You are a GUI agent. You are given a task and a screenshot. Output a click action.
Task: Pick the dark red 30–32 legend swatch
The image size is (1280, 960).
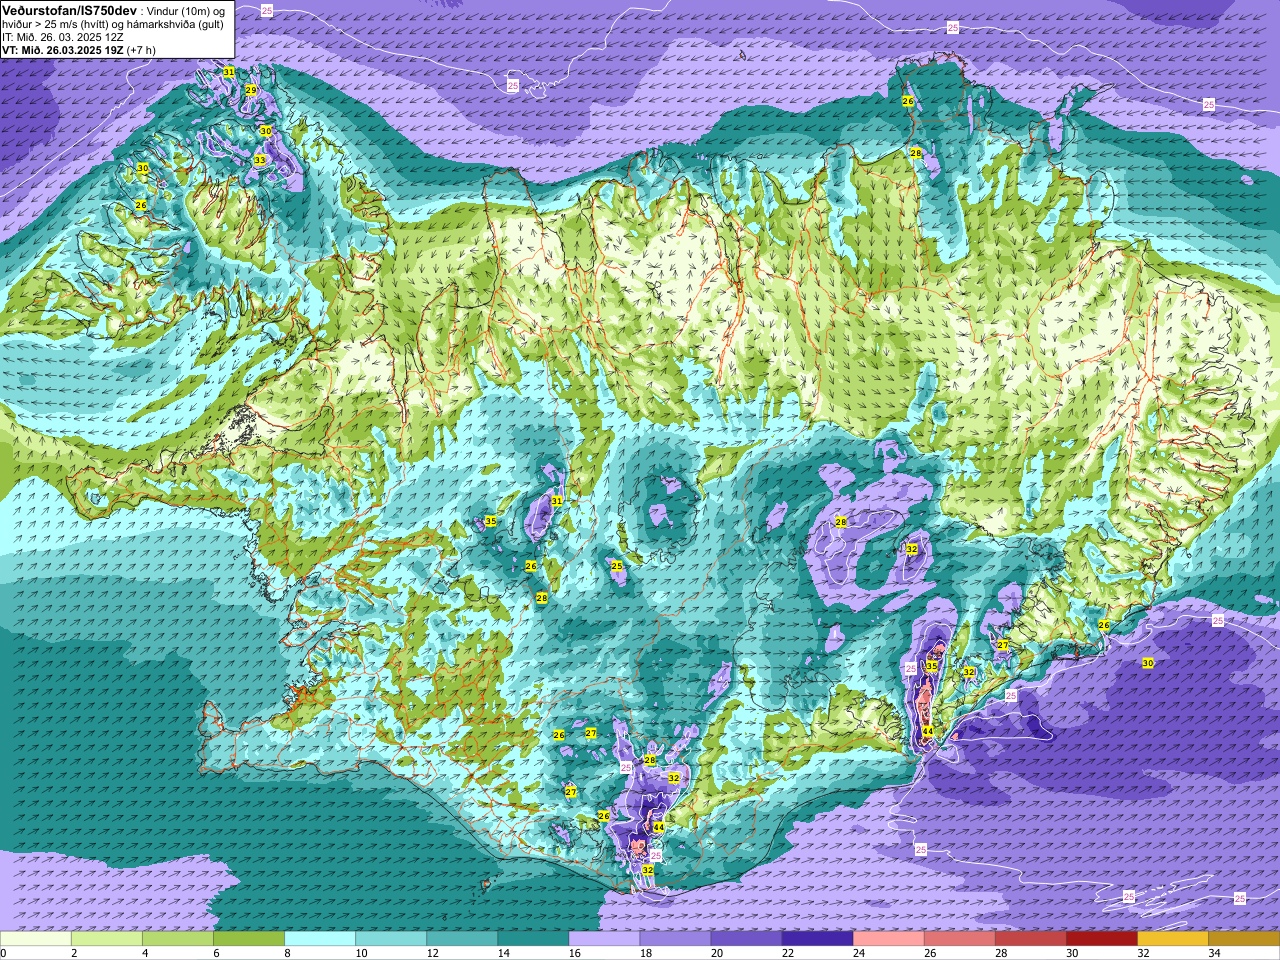click(1101, 939)
